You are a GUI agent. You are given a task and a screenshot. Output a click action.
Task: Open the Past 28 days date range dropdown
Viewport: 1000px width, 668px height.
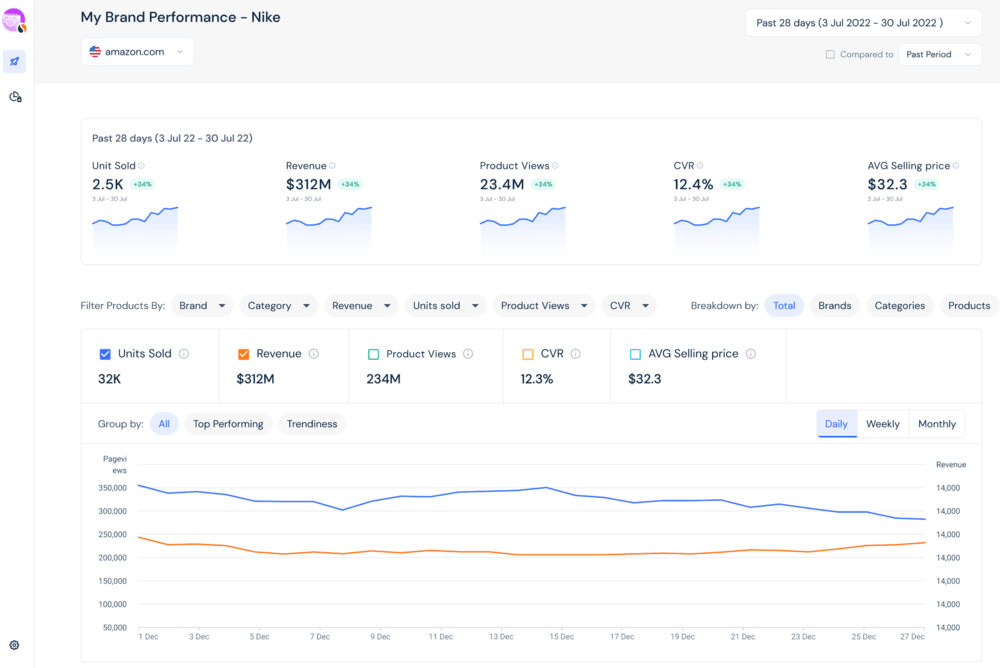click(x=864, y=23)
